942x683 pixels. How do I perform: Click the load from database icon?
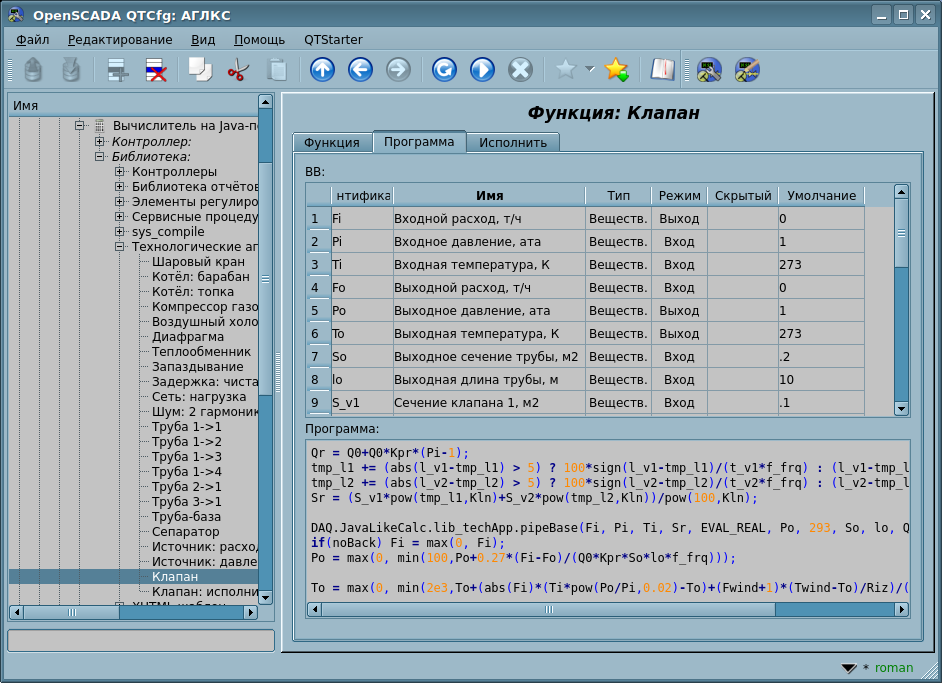click(x=33, y=70)
